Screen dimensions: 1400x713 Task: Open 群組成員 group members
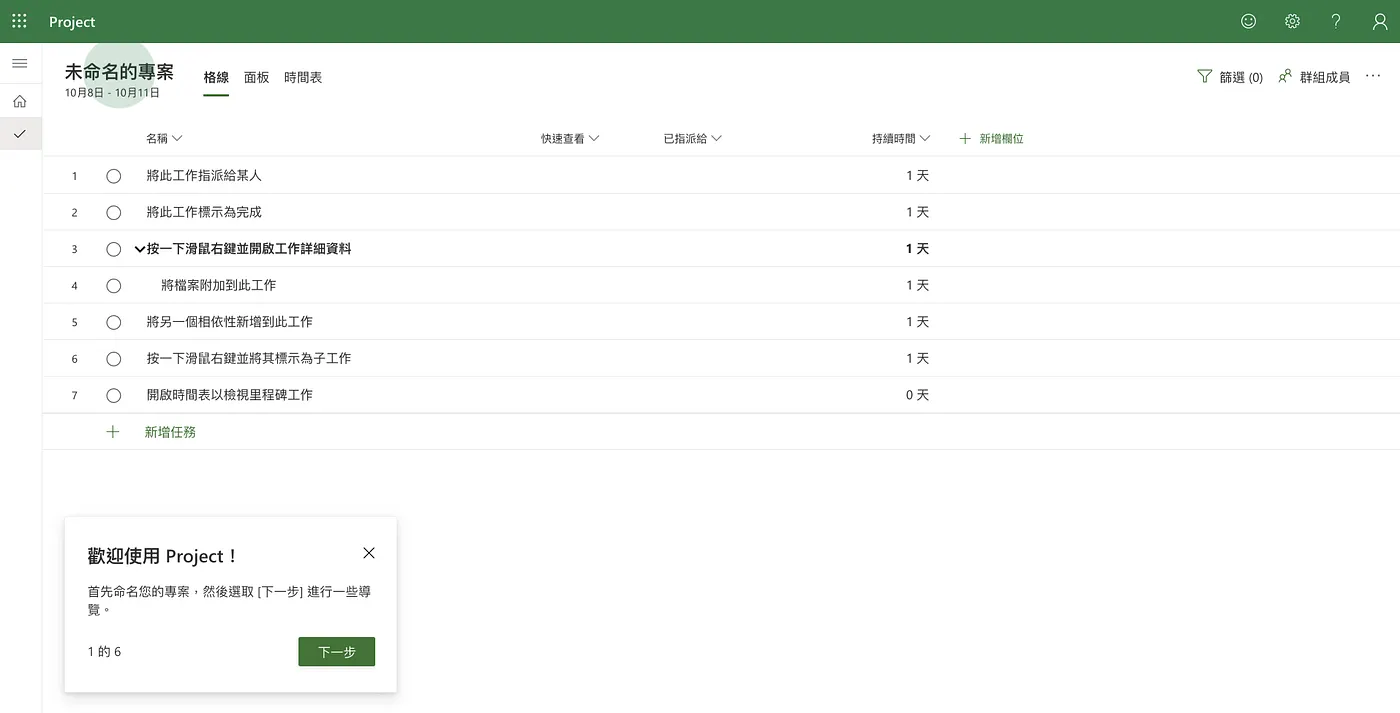point(1314,77)
